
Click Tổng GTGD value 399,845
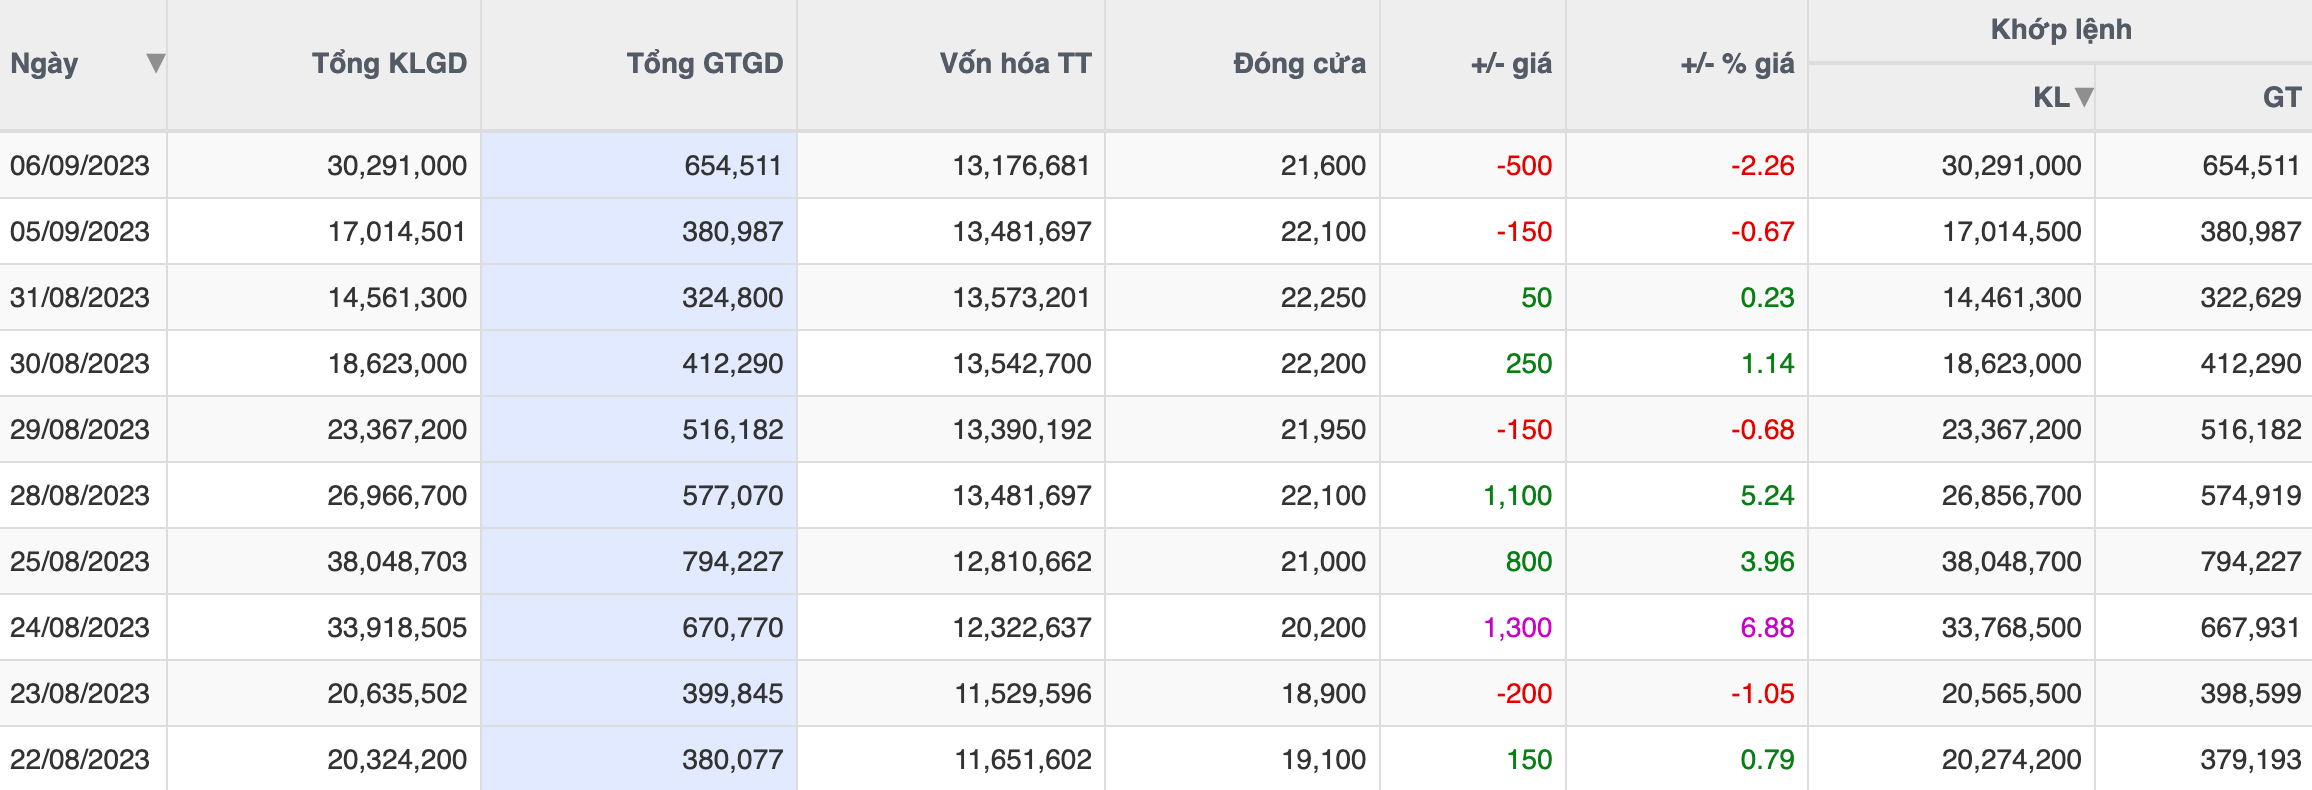point(733,693)
